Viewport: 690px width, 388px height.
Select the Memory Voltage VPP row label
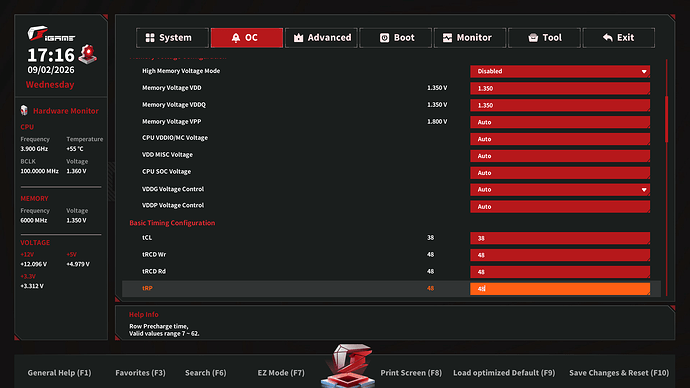(171, 121)
